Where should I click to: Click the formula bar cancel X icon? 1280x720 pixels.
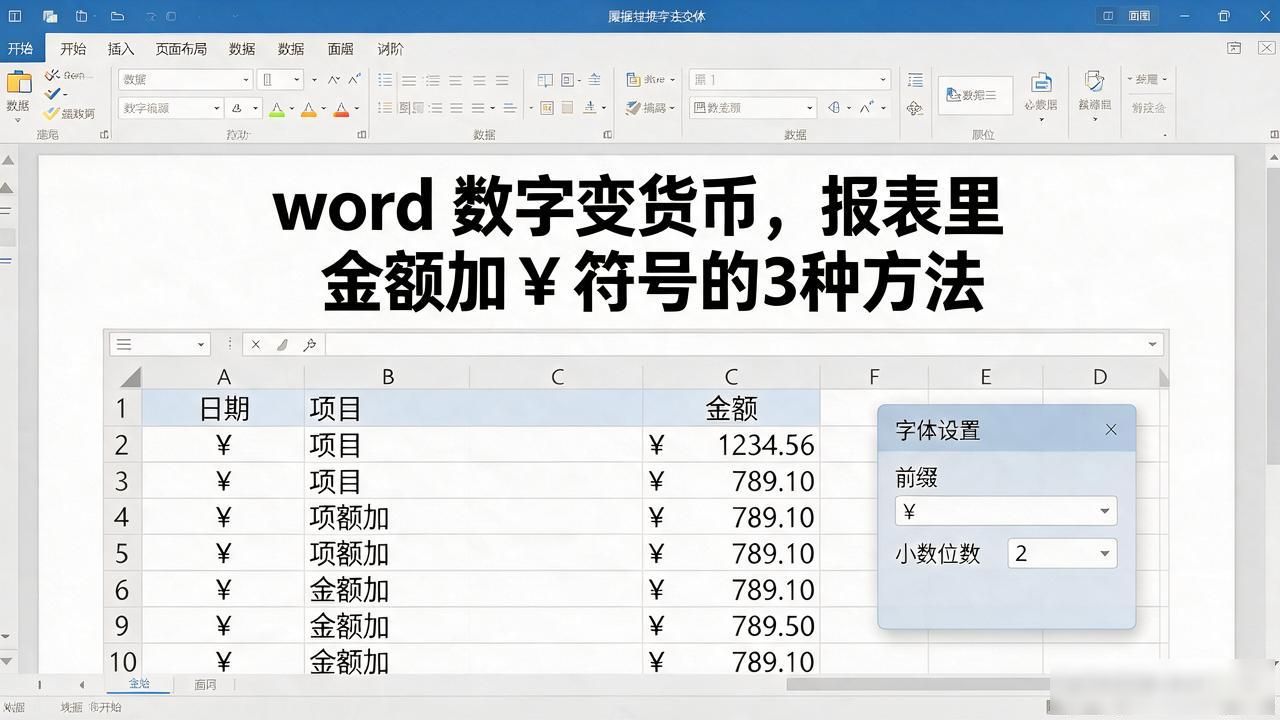[x=256, y=344]
